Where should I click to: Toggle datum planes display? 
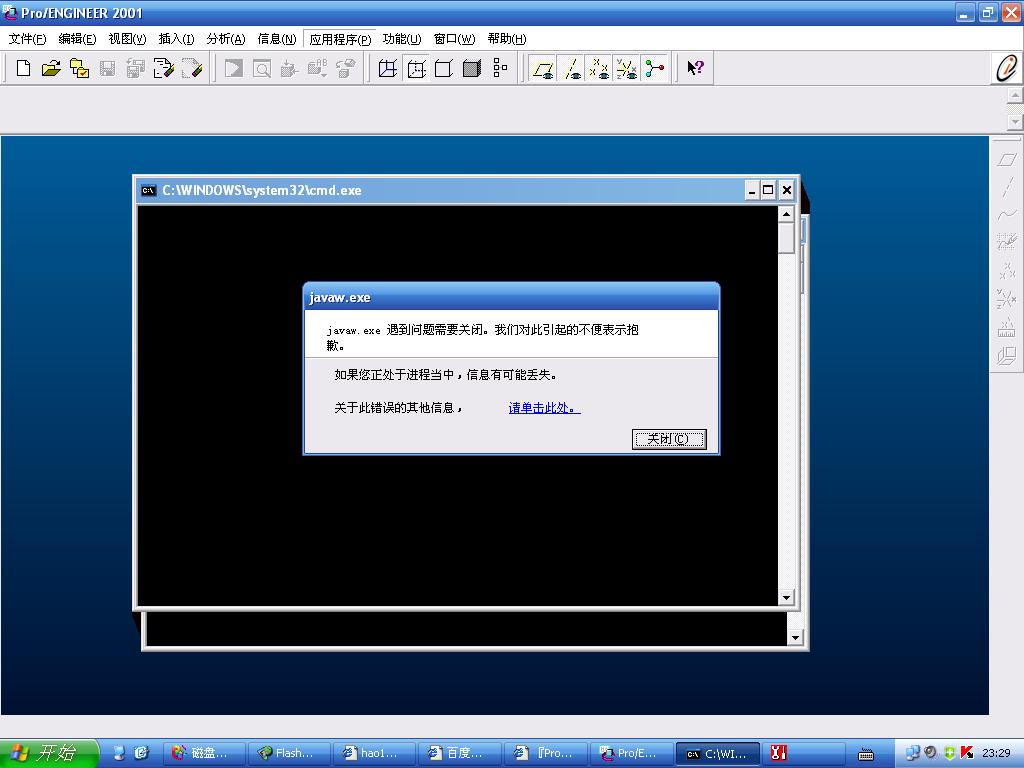click(x=543, y=68)
